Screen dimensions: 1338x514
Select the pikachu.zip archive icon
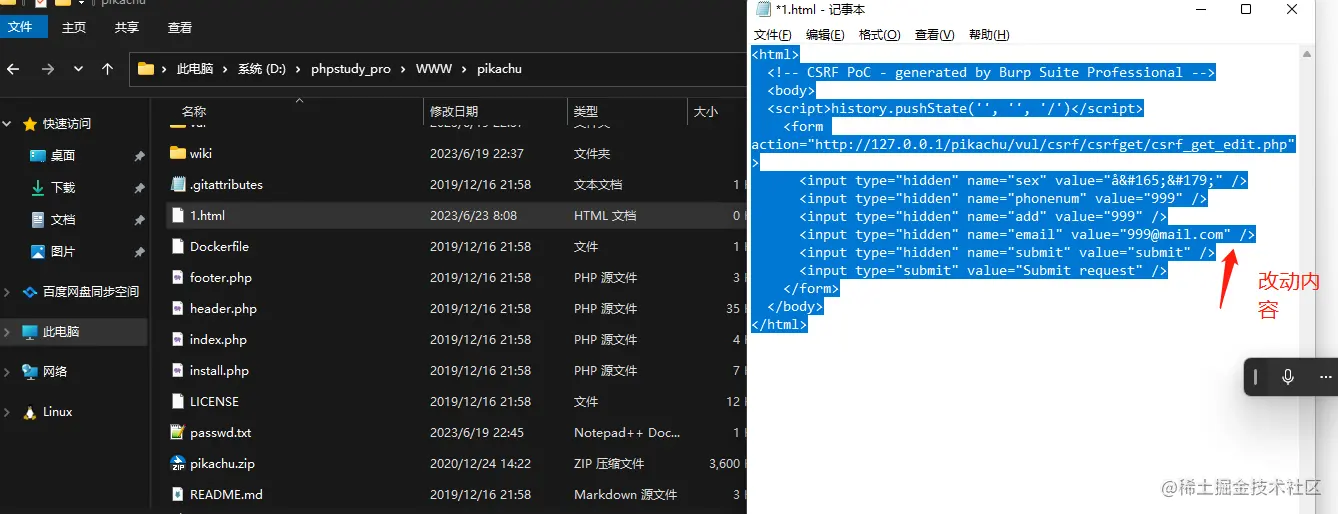click(x=178, y=463)
